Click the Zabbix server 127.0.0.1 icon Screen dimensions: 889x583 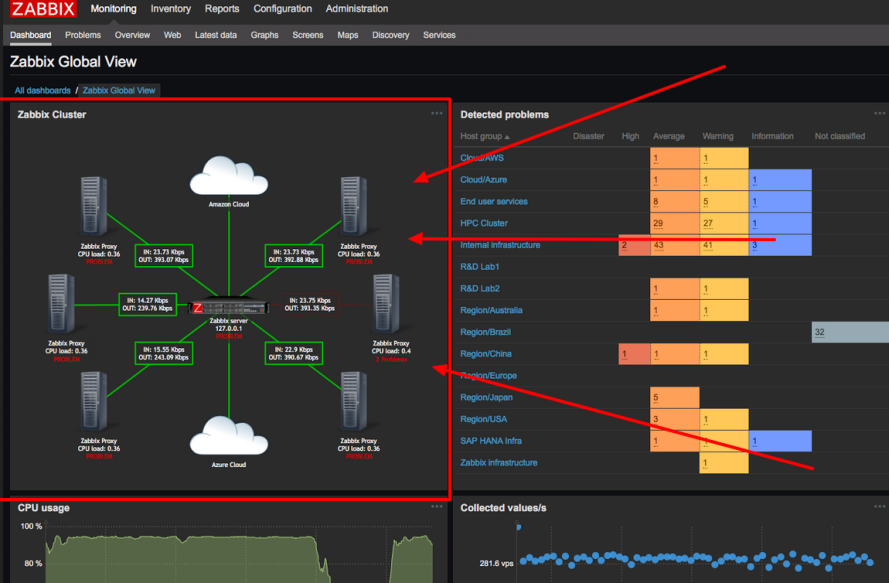point(228,308)
